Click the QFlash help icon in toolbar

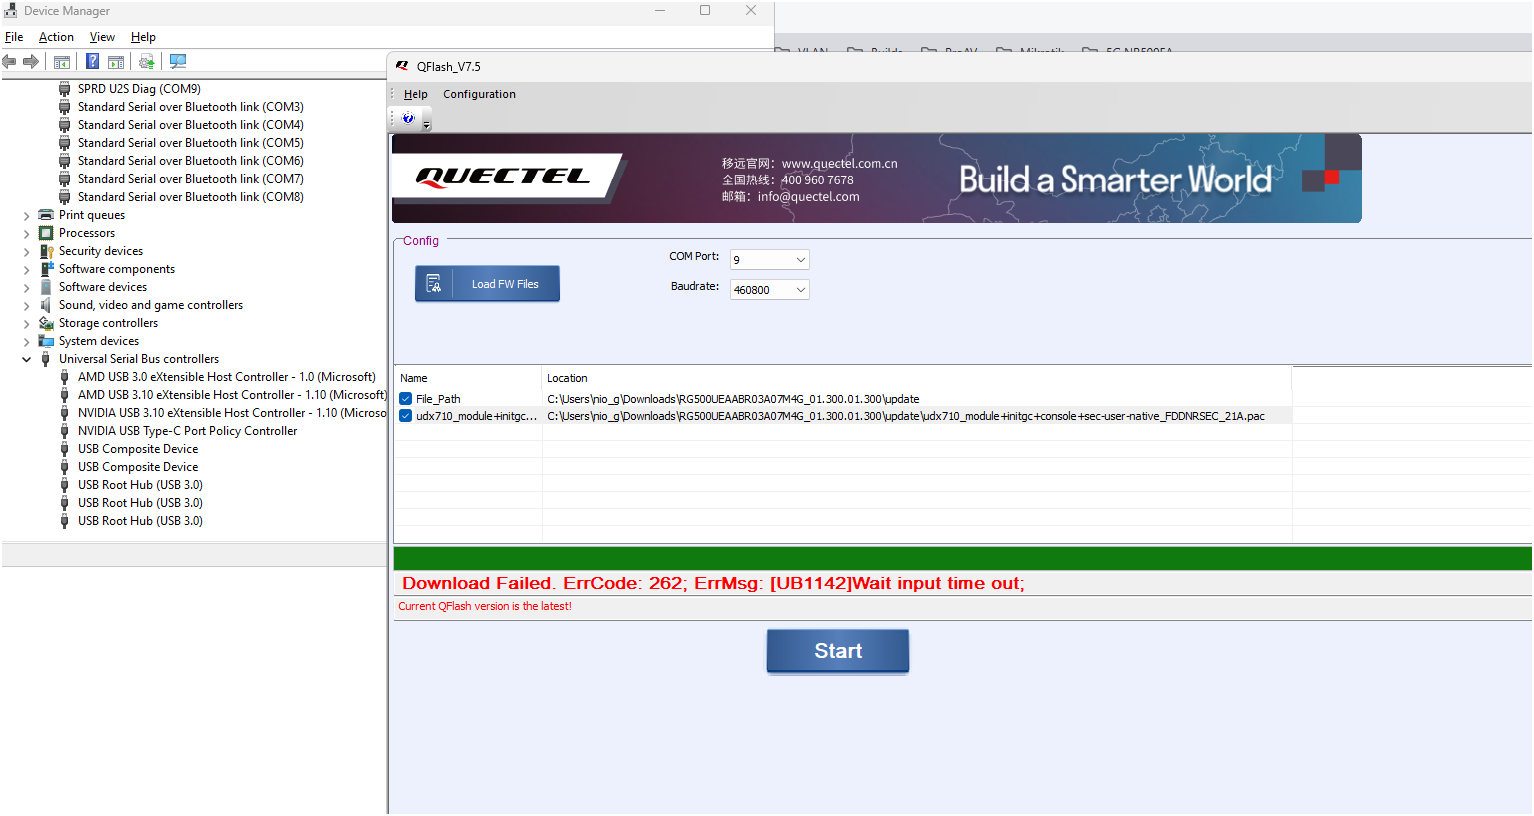(408, 118)
